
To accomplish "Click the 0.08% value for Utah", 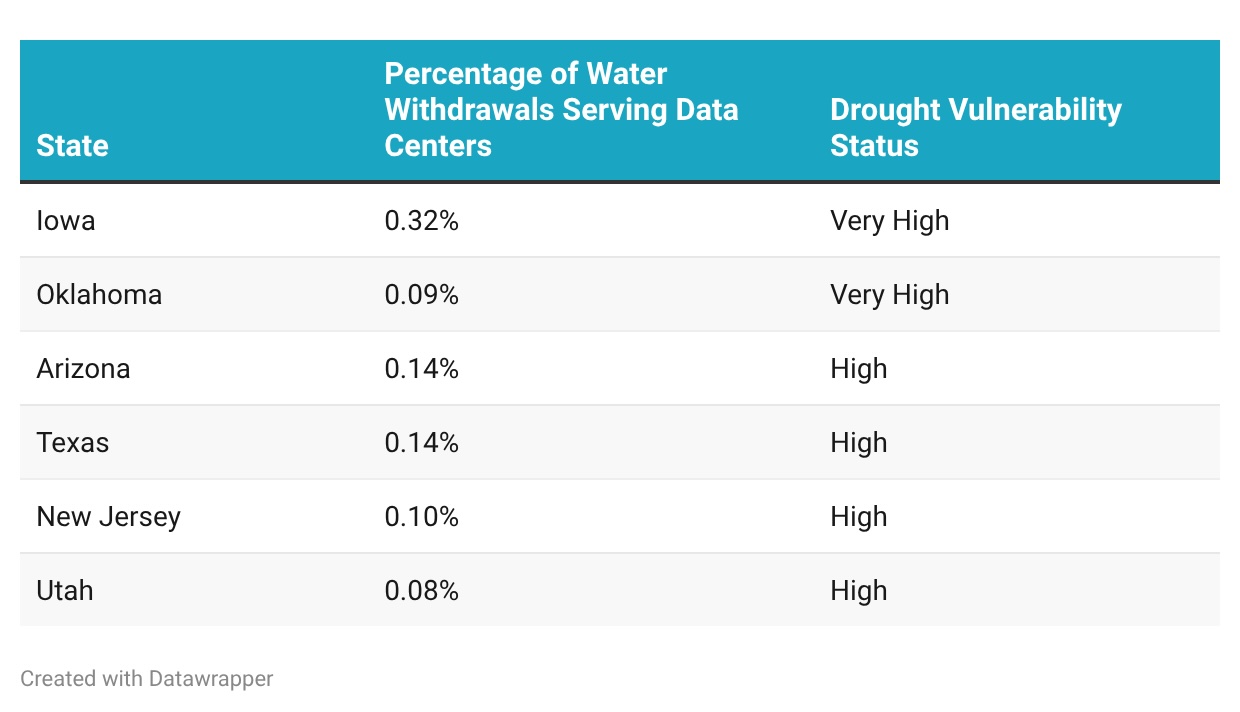I will (421, 590).
